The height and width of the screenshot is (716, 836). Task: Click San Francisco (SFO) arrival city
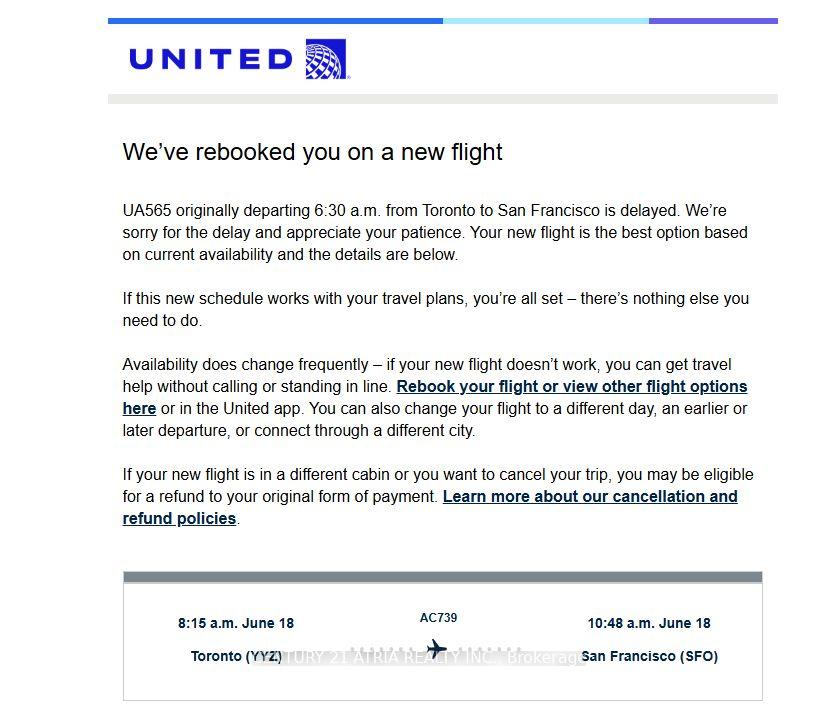[x=649, y=656]
